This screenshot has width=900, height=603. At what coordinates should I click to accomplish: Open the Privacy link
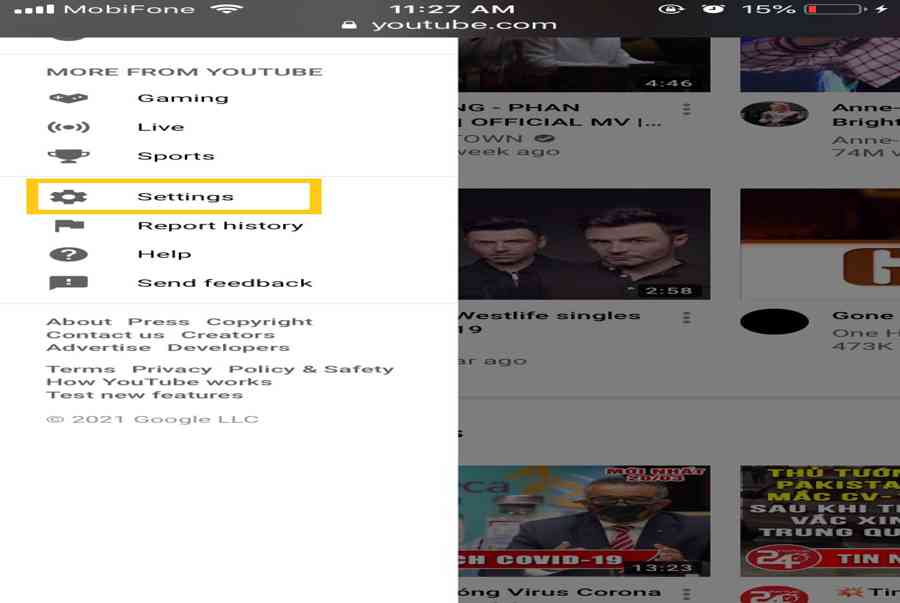click(x=172, y=369)
